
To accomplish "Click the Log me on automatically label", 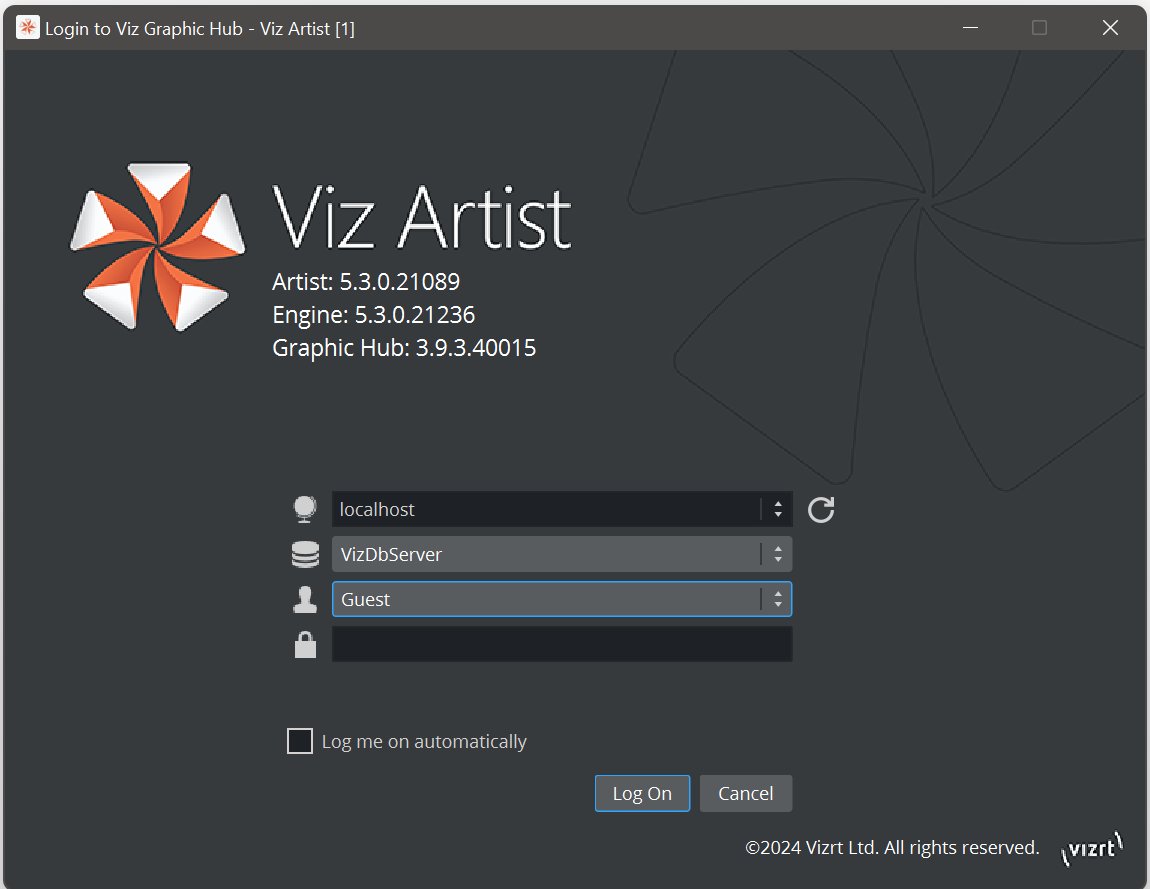I will point(424,742).
